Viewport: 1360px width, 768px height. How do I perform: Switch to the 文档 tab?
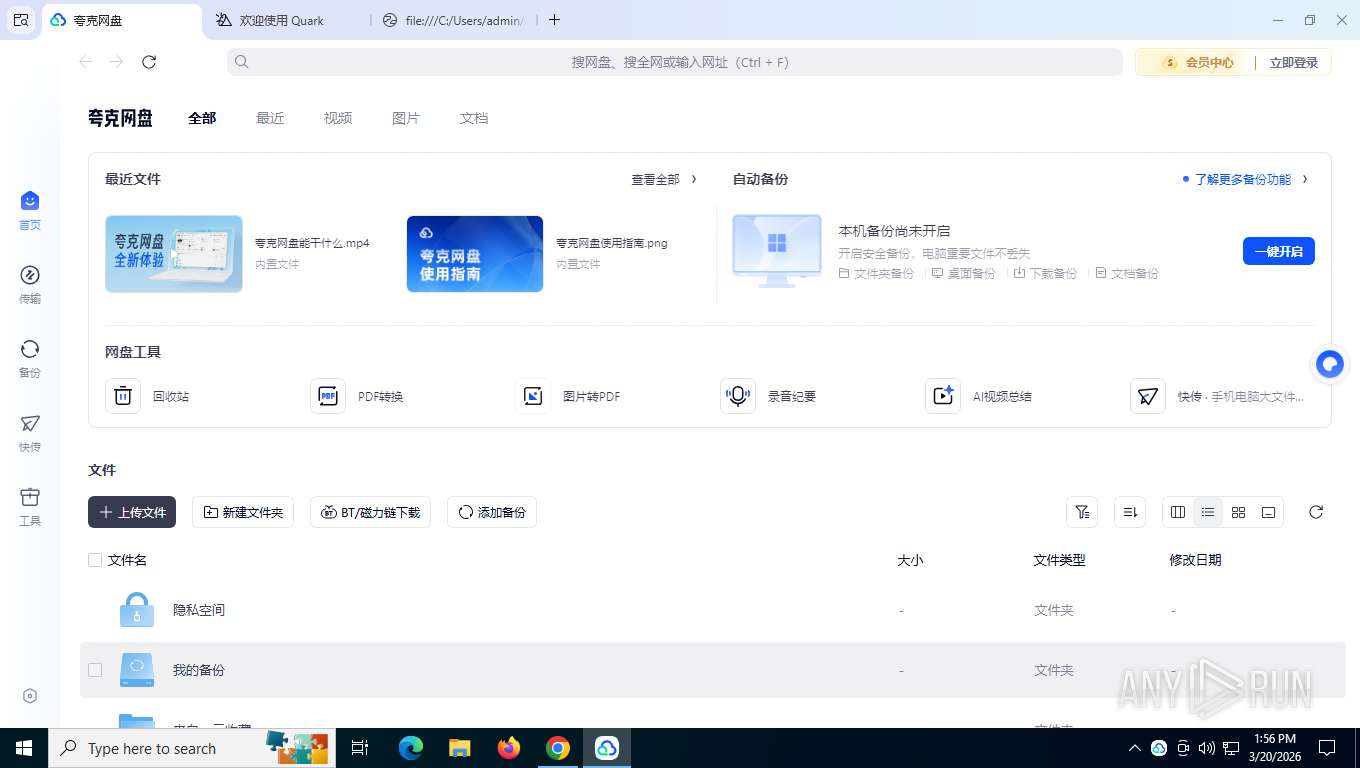474,118
